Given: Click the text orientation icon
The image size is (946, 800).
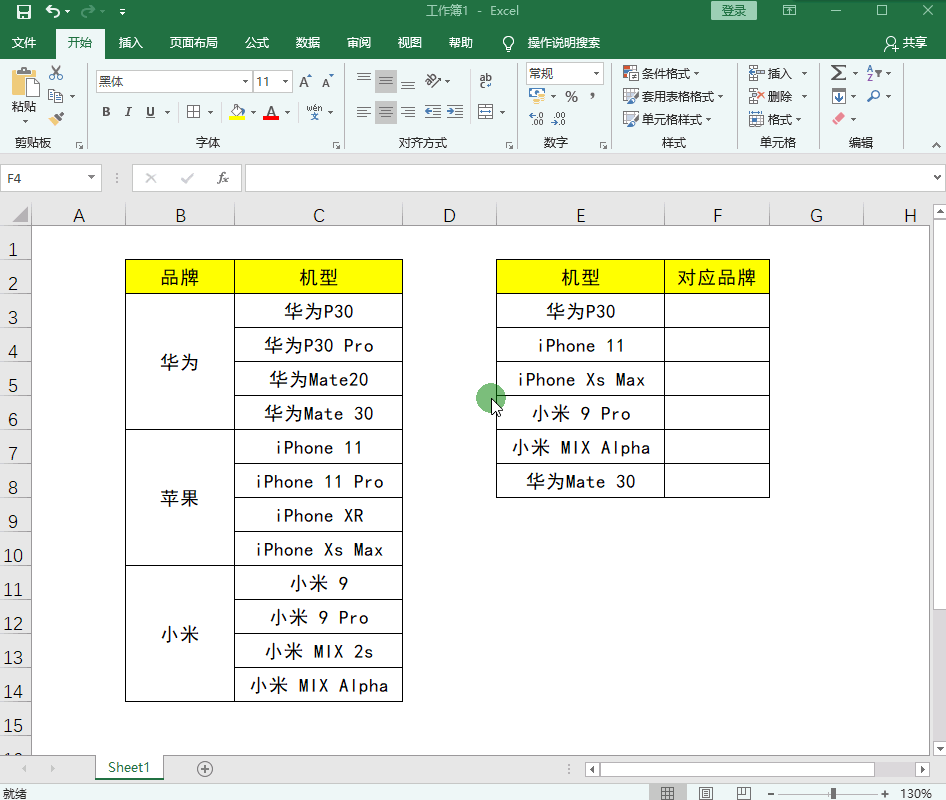Looking at the screenshot, I should (x=433, y=80).
